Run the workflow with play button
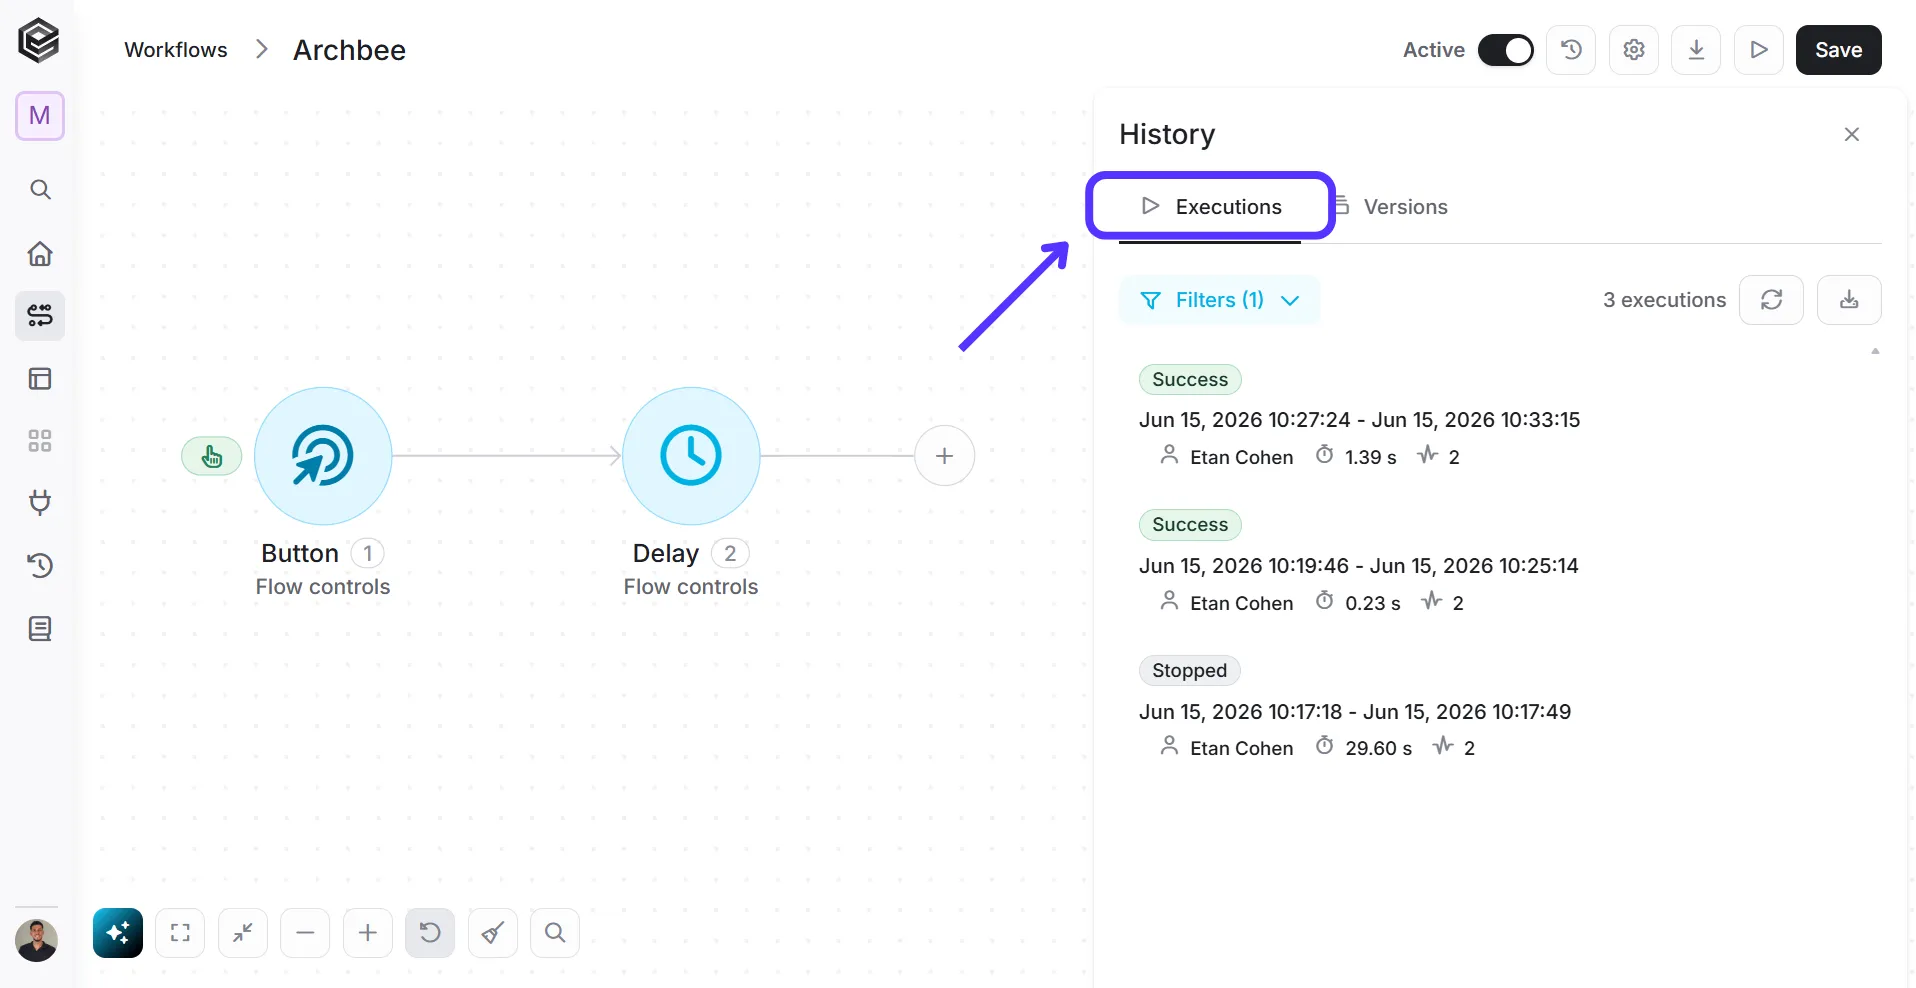The height and width of the screenshot is (988, 1916). (x=1759, y=50)
